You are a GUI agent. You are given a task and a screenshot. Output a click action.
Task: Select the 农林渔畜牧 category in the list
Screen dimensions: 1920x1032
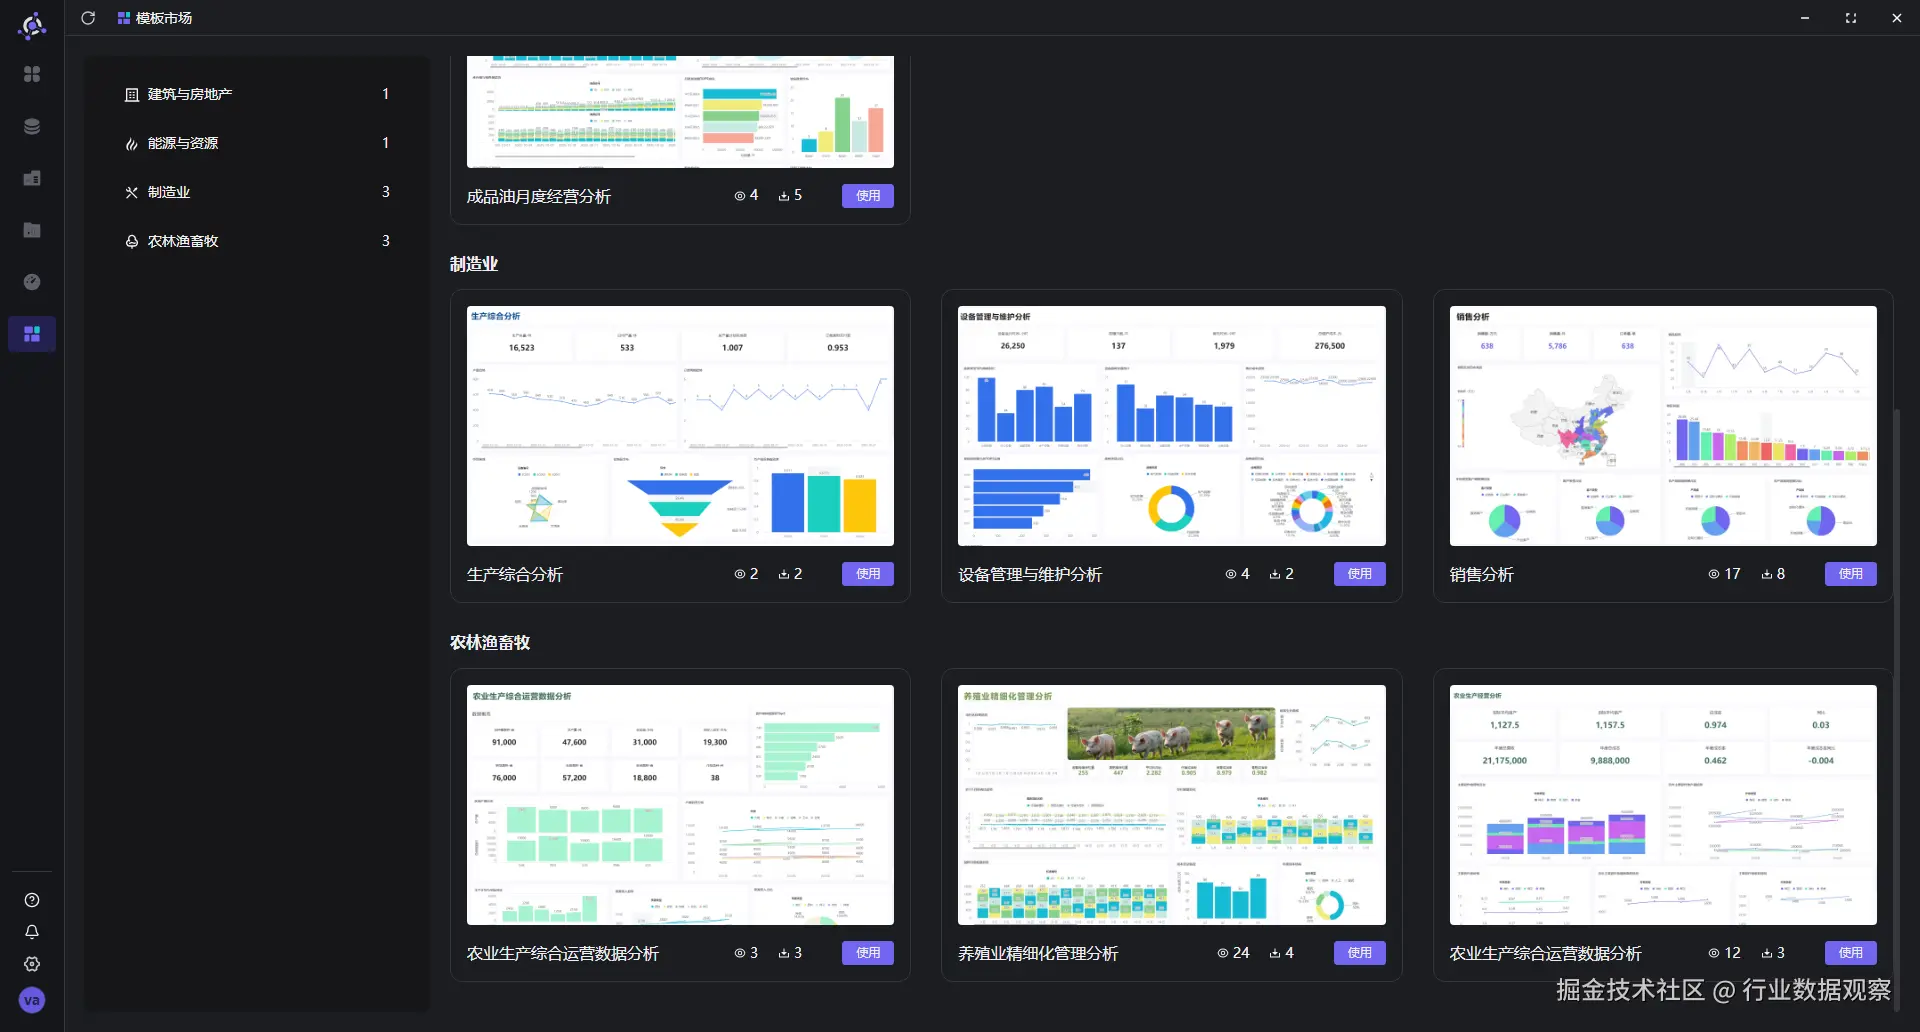(258, 241)
